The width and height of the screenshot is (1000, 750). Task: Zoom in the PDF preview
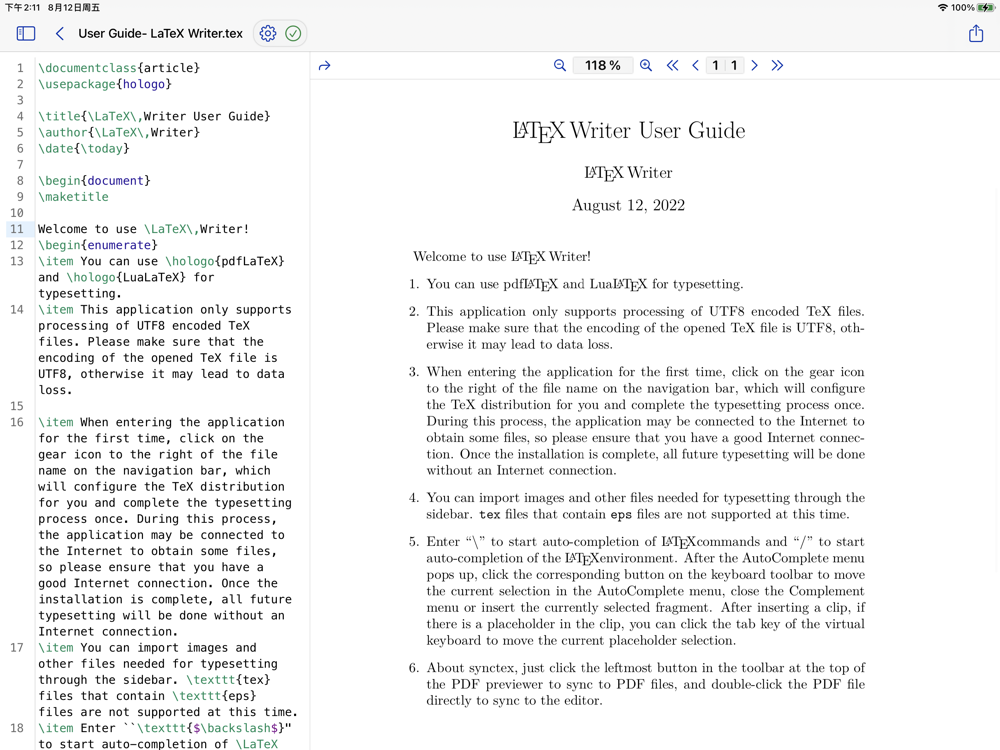pyautogui.click(x=646, y=65)
